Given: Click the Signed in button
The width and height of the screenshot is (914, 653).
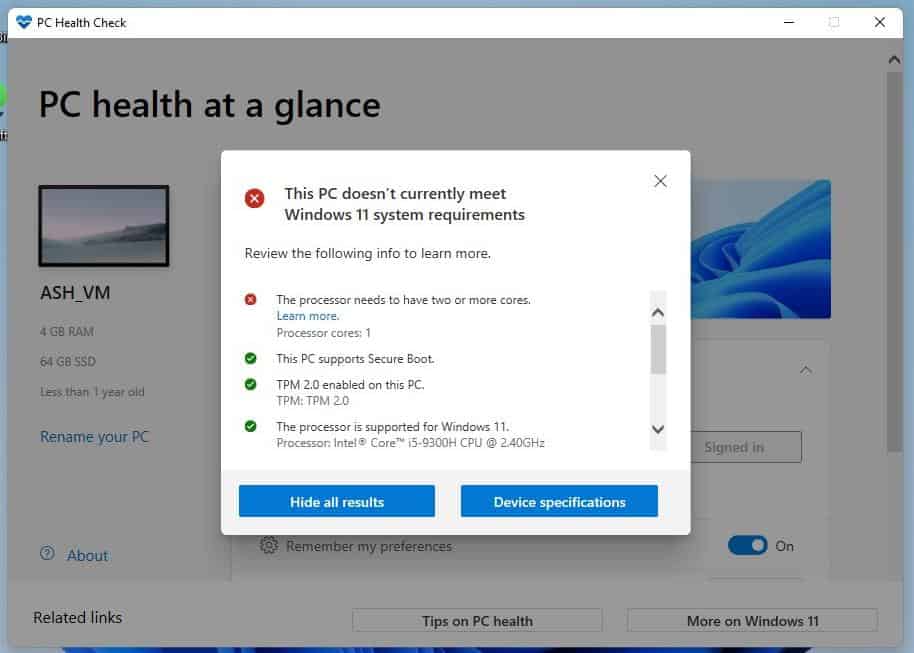Looking at the screenshot, I should pos(735,447).
